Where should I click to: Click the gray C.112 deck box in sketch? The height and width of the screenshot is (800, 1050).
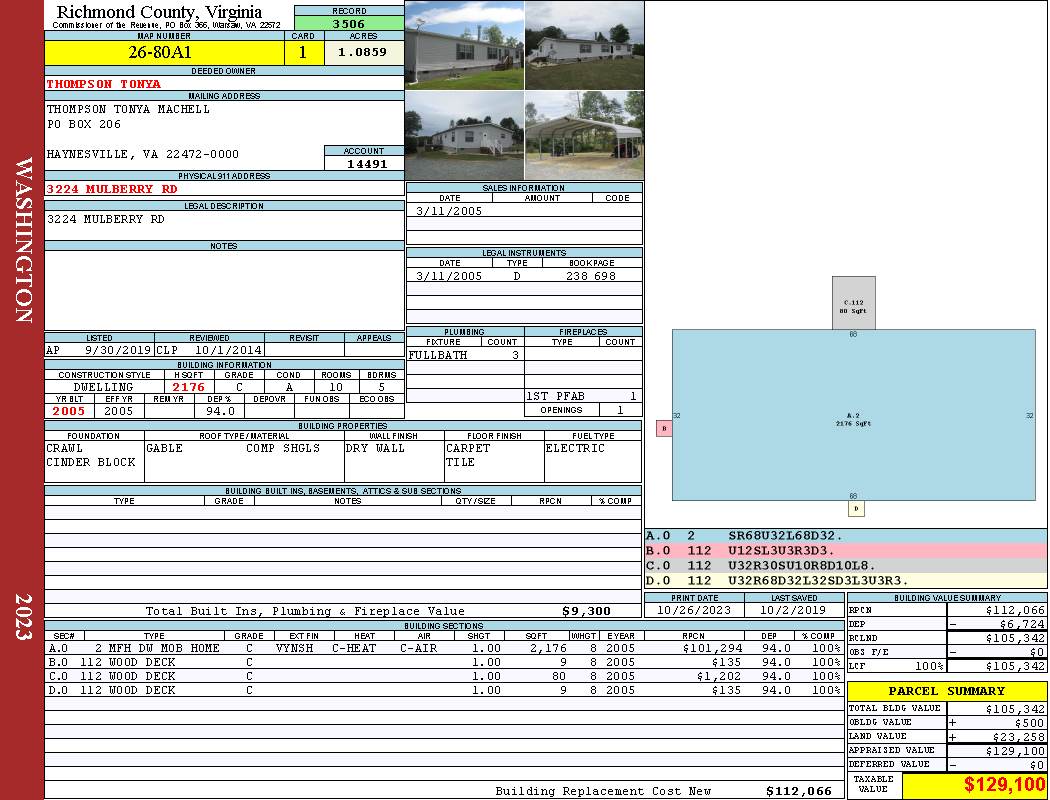point(853,302)
